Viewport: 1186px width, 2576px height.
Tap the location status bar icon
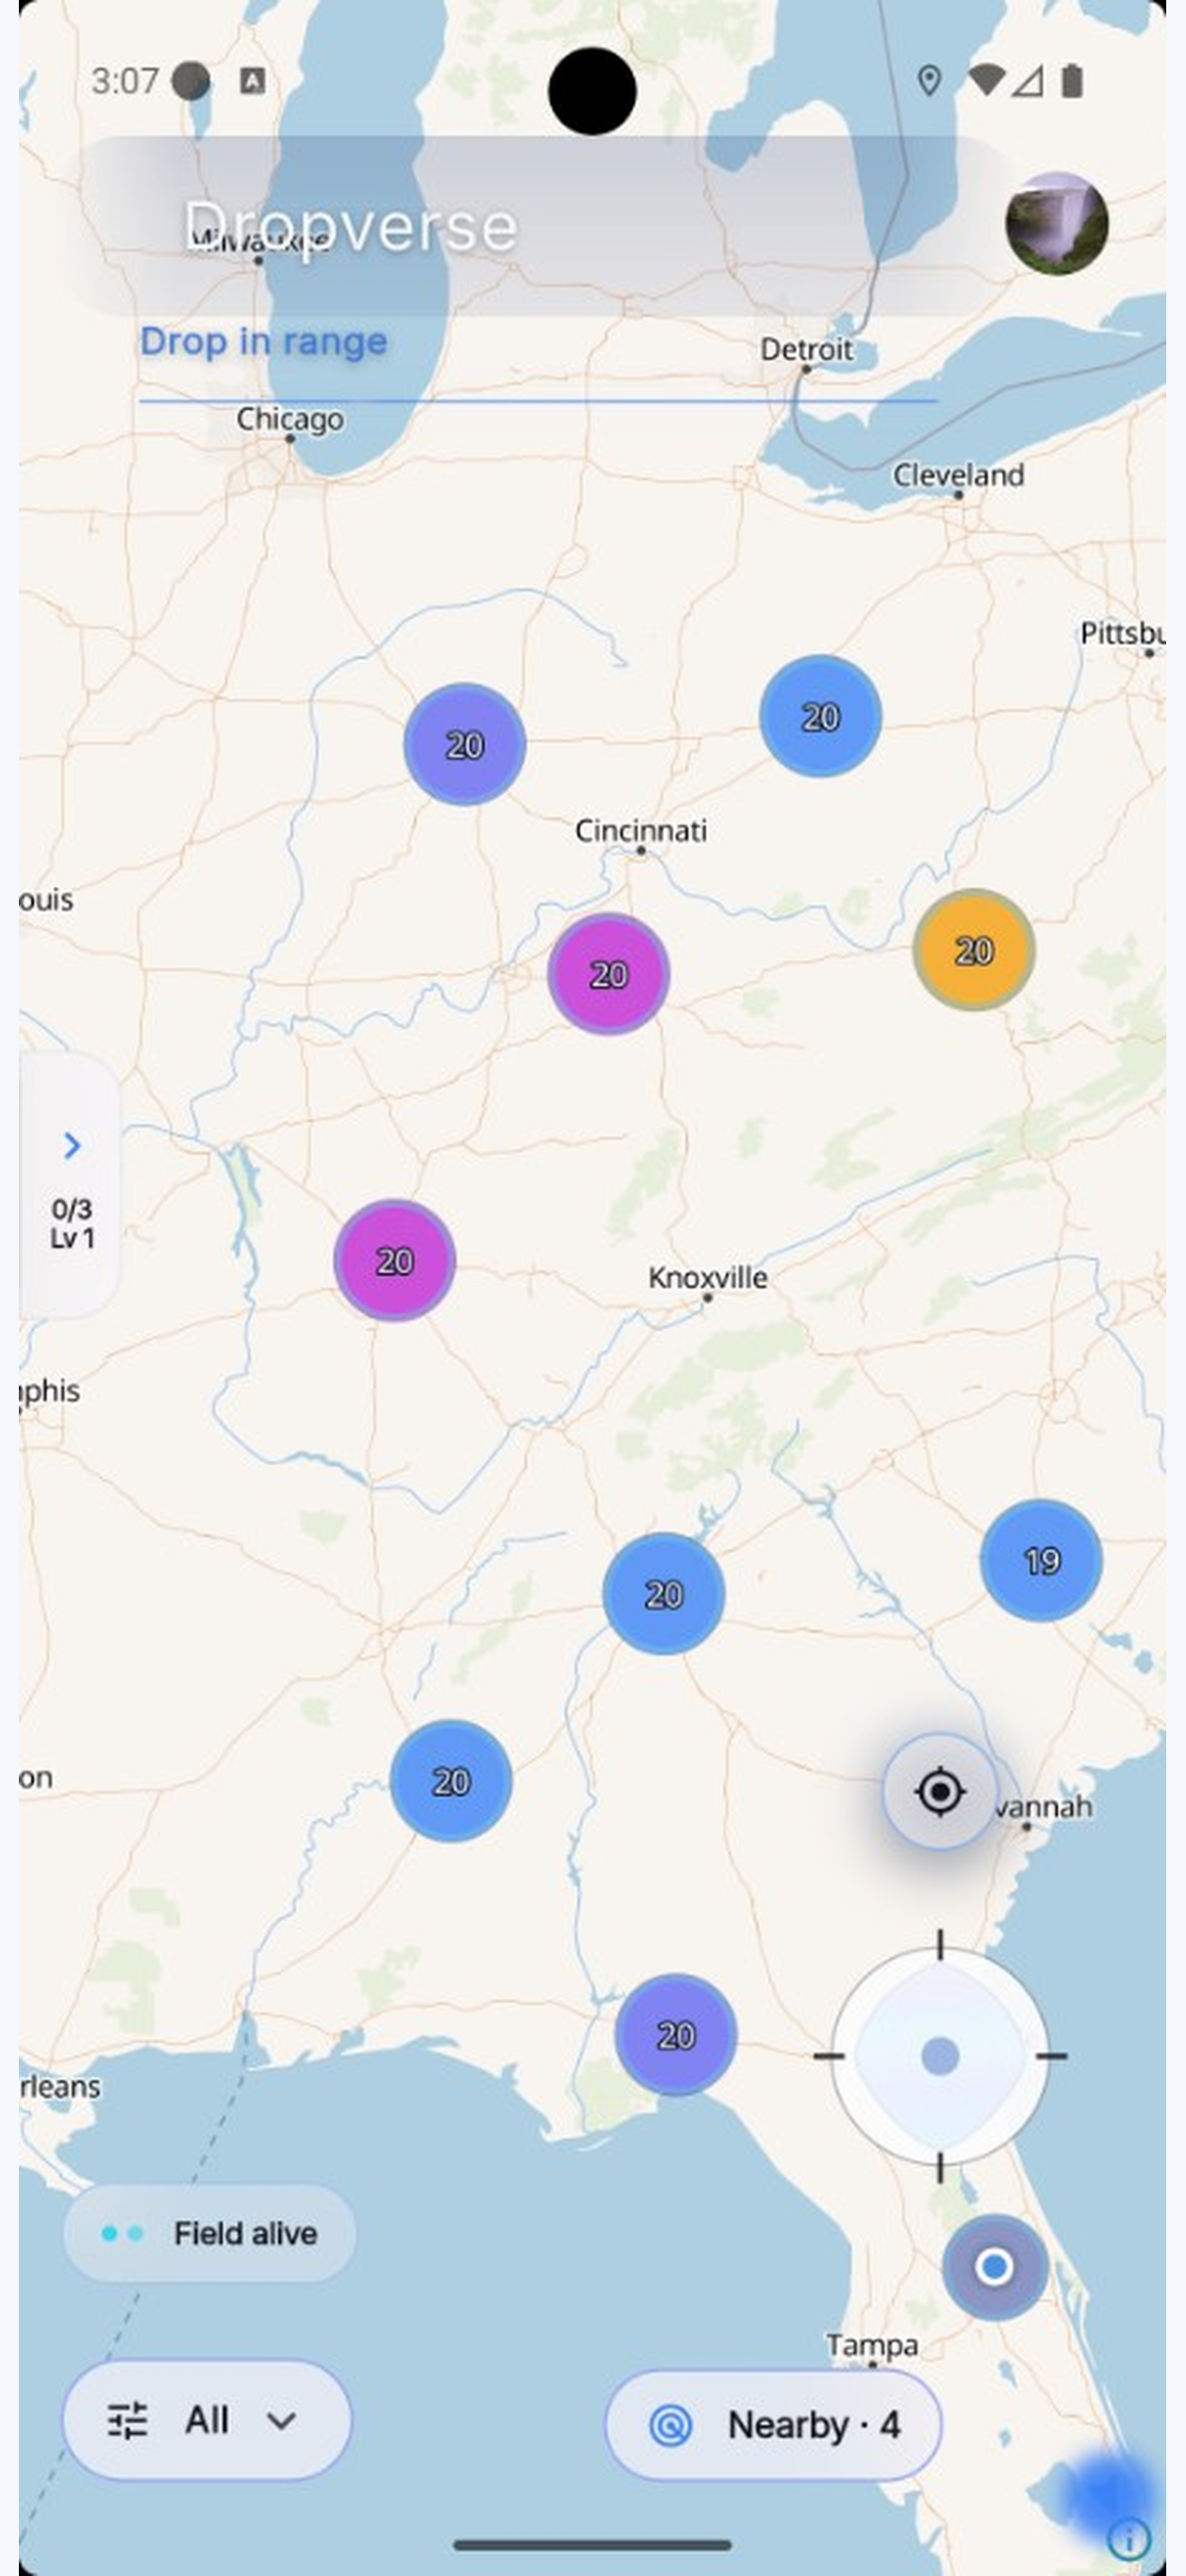pyautogui.click(x=929, y=81)
